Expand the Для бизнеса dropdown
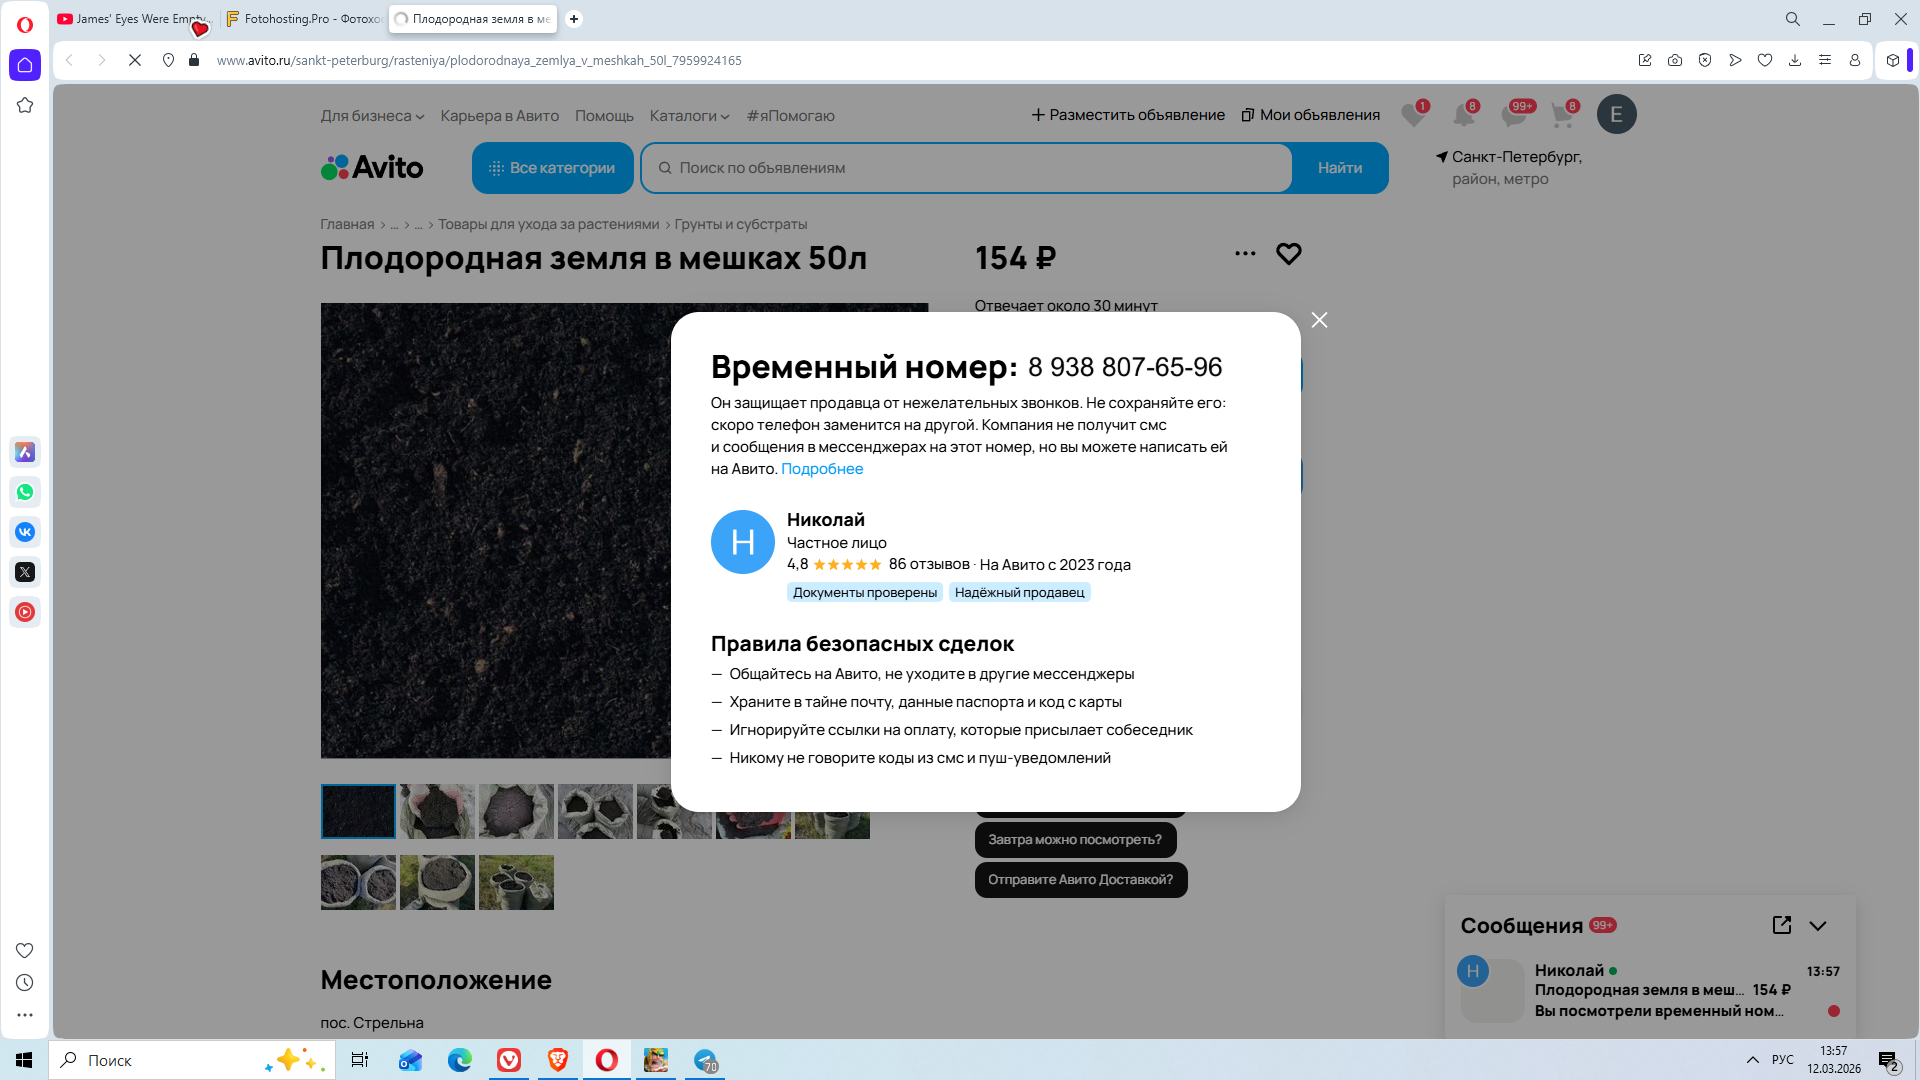Screen dimensions: 1920x1080 (x=372, y=116)
